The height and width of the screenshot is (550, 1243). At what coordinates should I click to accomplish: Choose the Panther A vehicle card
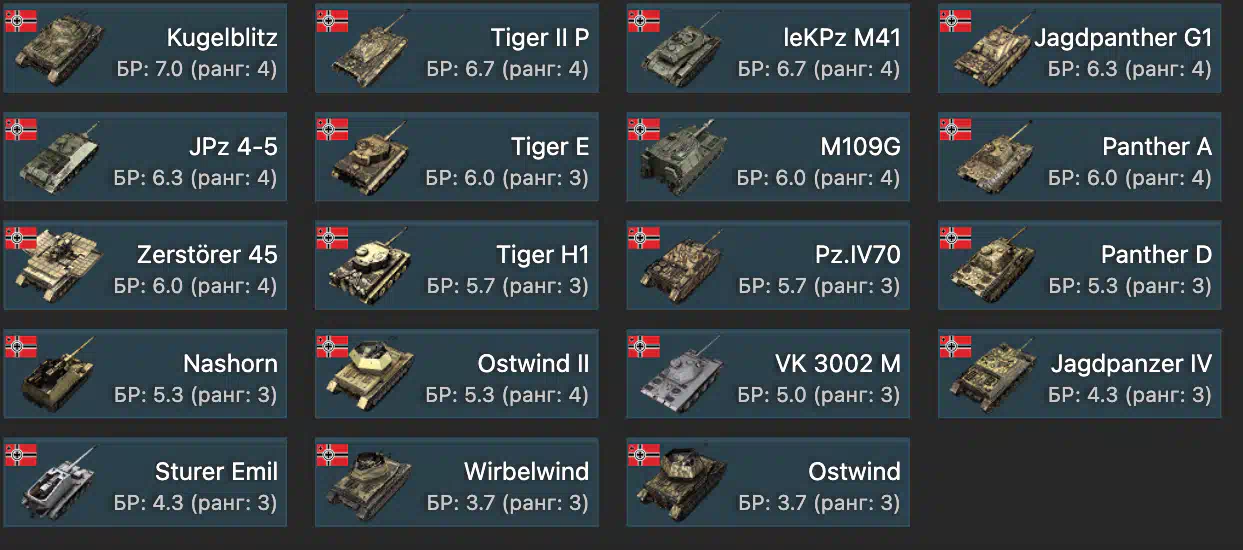(1079, 156)
